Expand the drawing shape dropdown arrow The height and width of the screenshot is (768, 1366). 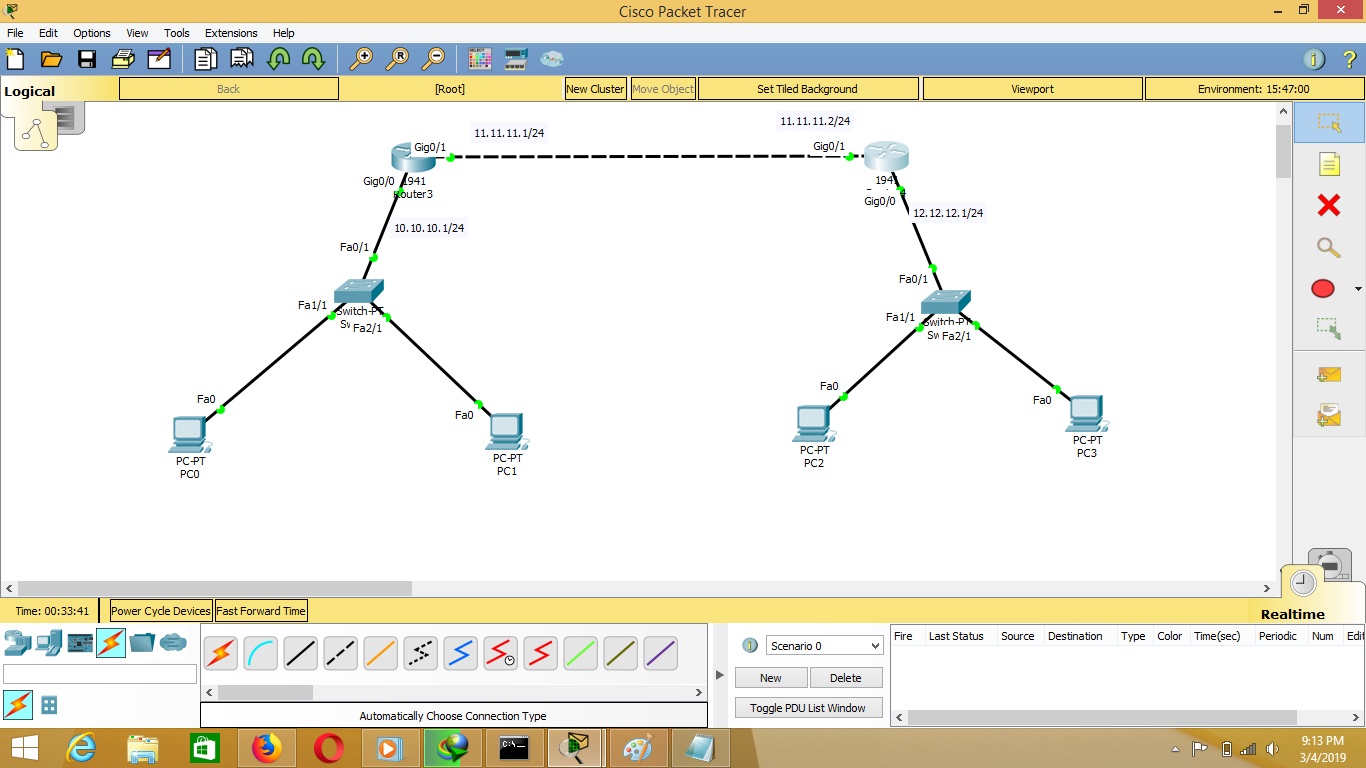[1358, 288]
